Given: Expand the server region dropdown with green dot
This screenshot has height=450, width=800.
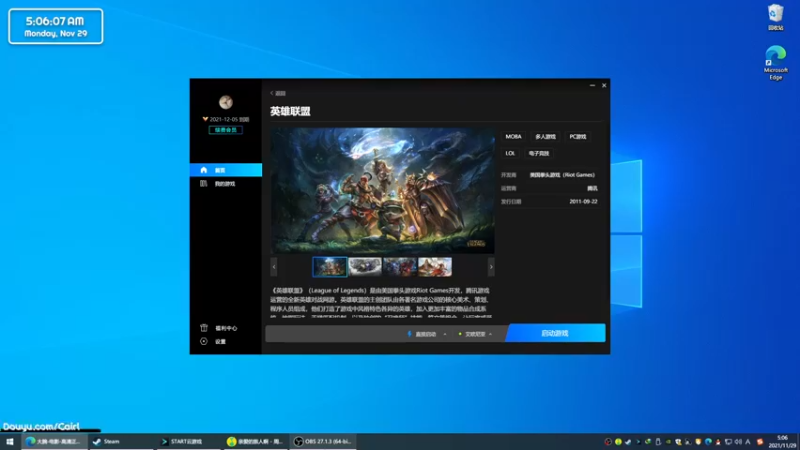Looking at the screenshot, I should (x=475, y=334).
